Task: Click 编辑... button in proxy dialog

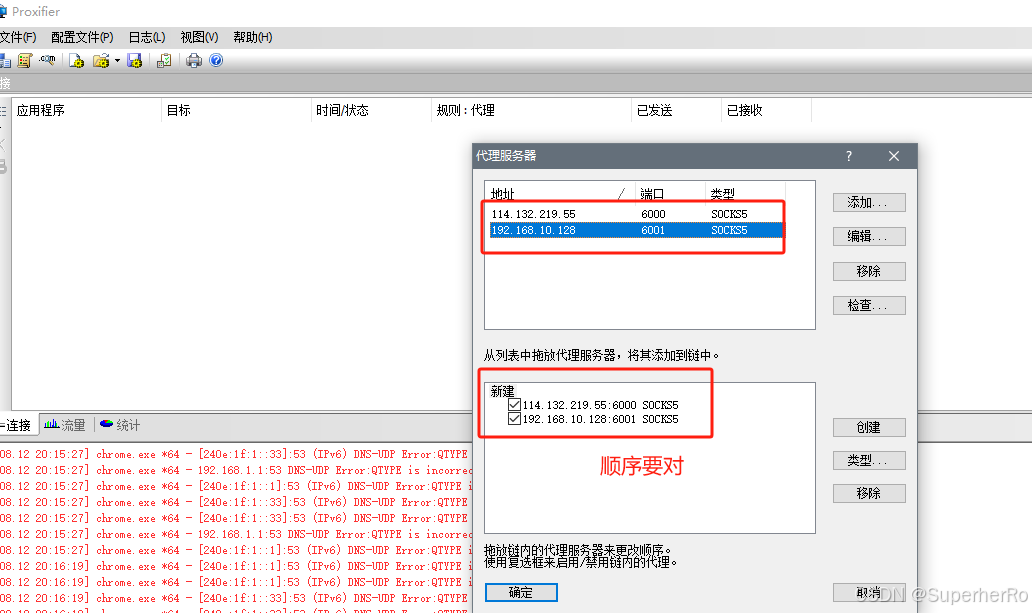Action: [x=869, y=236]
